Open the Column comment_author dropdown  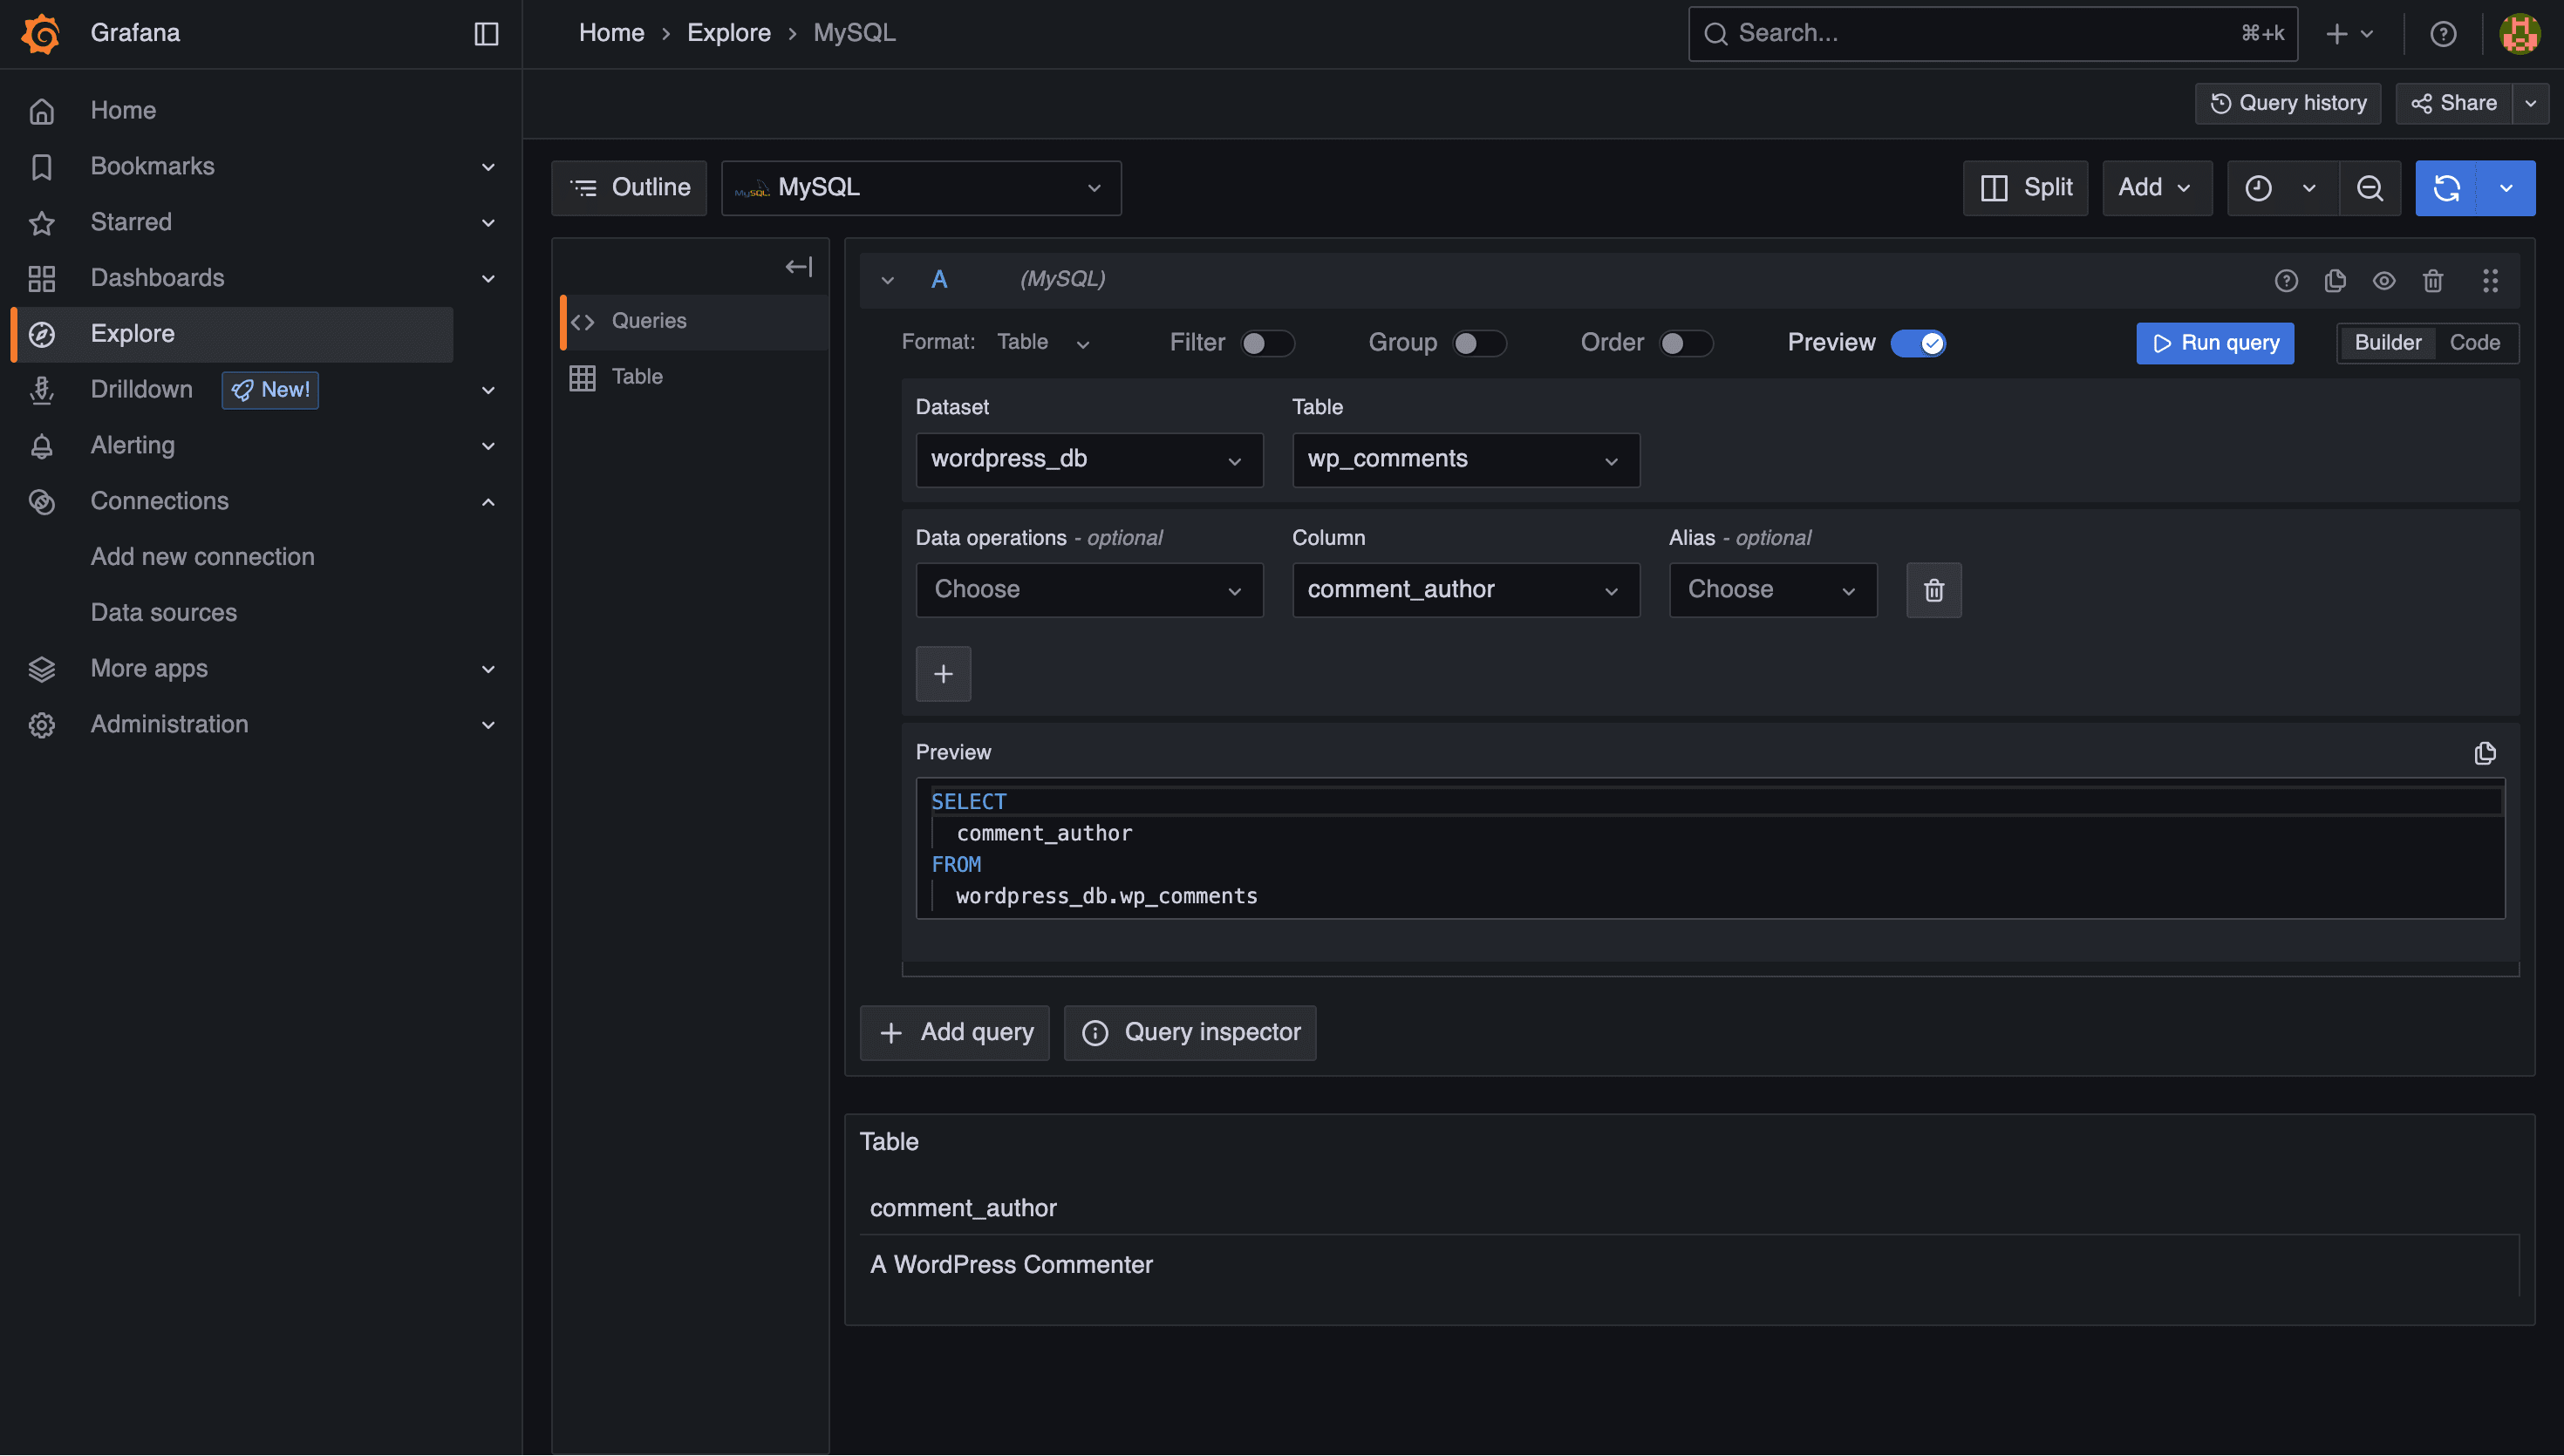(1466, 591)
